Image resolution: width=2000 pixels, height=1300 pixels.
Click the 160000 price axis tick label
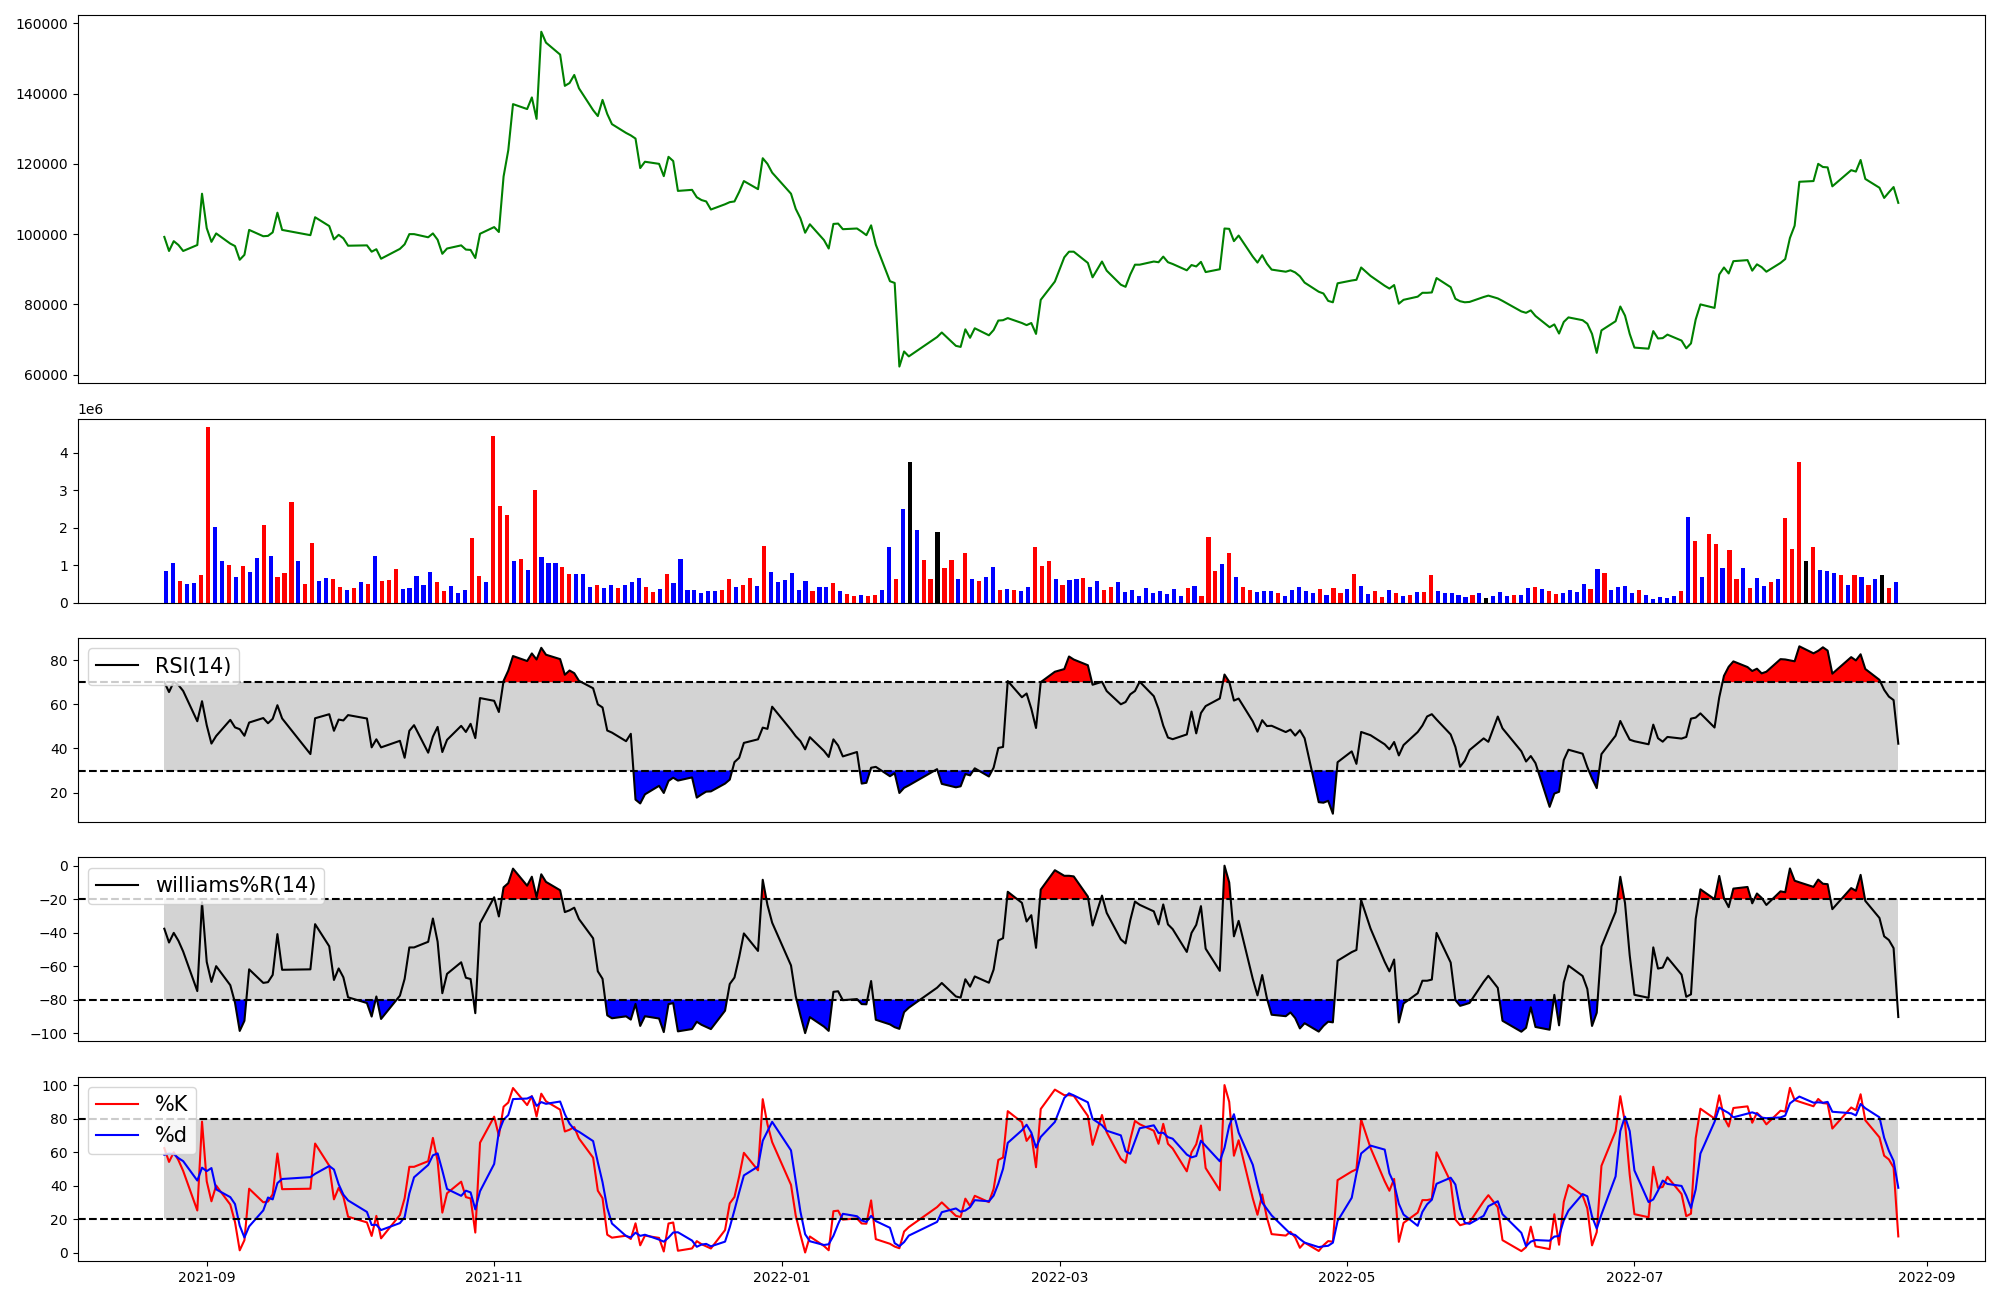42,24
